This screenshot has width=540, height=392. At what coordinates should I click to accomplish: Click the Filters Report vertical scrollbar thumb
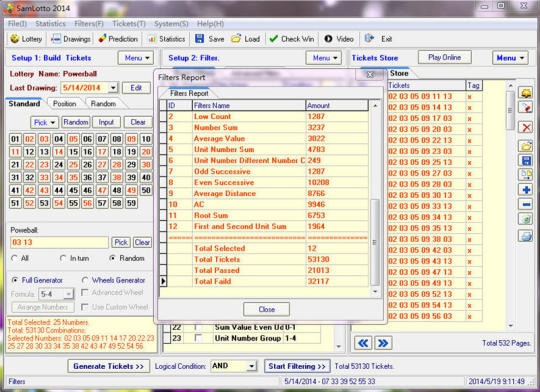(x=375, y=242)
